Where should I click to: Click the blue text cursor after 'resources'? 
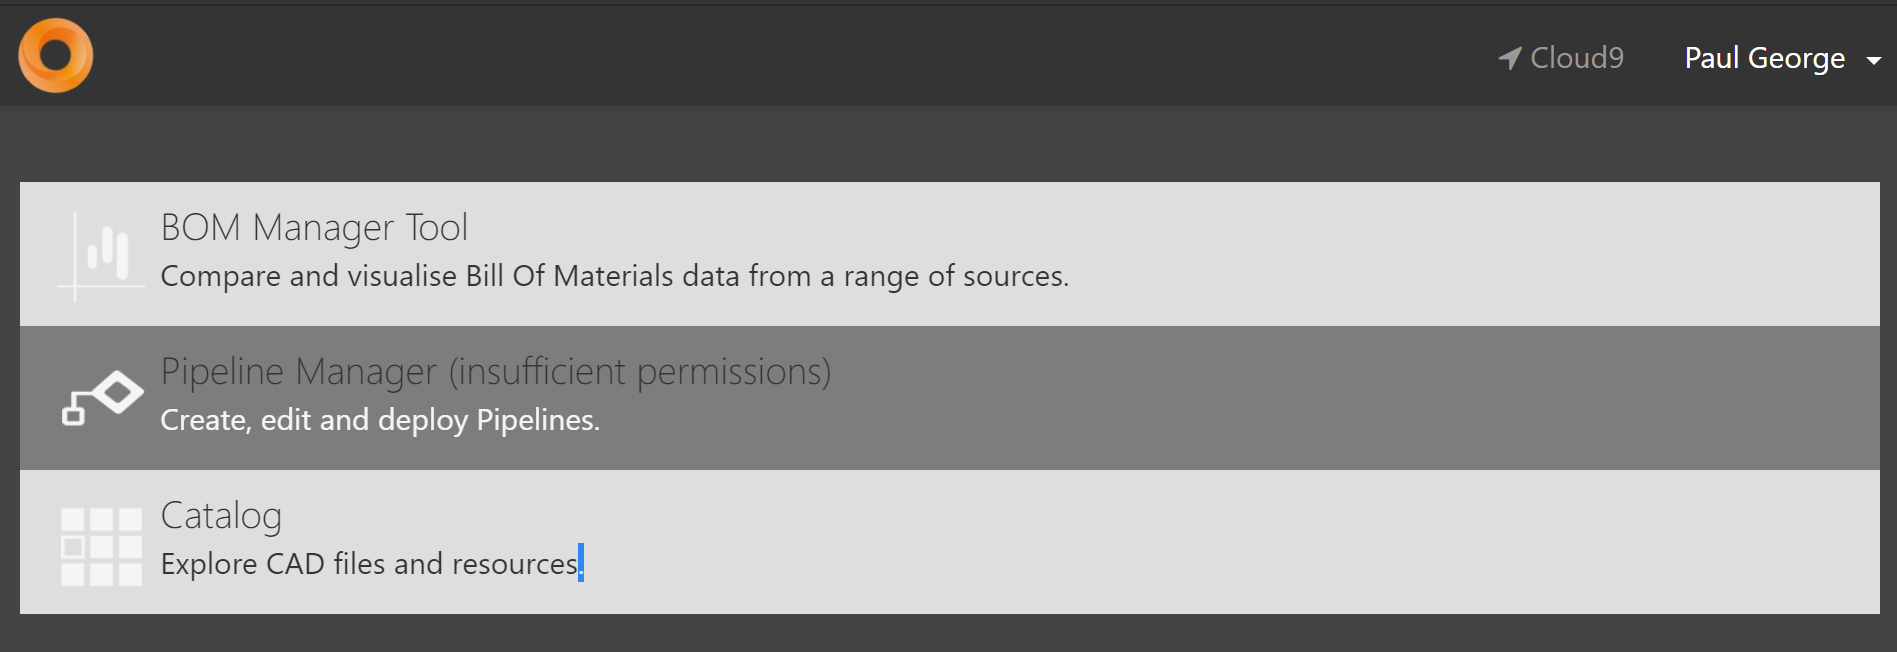(x=581, y=562)
